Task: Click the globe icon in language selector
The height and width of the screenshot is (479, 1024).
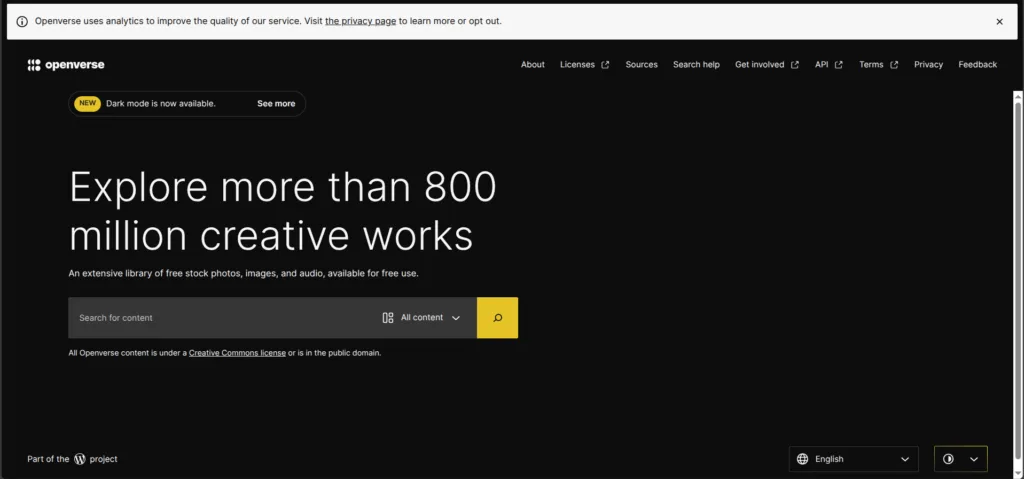Action: pos(803,459)
